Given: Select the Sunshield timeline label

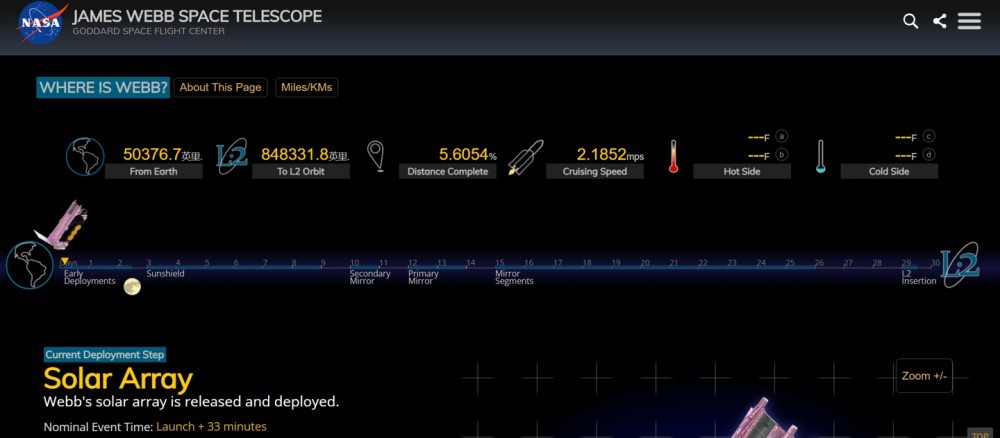Looking at the screenshot, I should click(165, 274).
